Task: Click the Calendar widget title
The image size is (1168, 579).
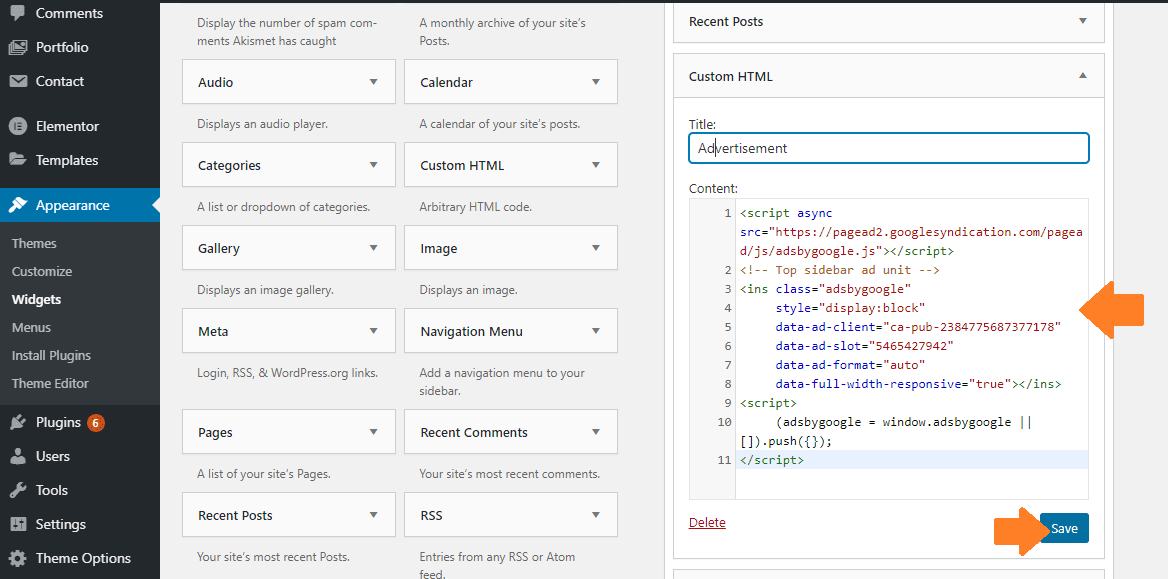Action: coord(446,82)
